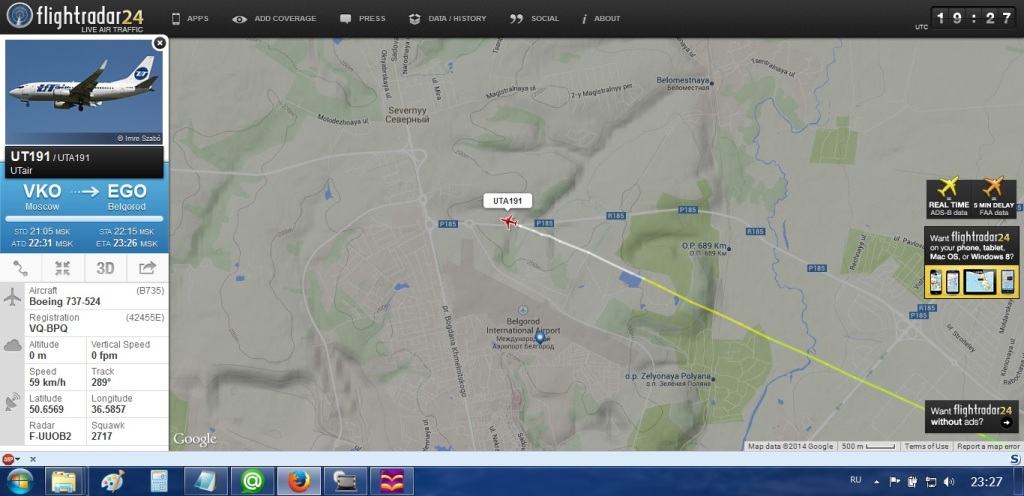
Task: Click the Google logo on the map
Action: (x=195, y=439)
